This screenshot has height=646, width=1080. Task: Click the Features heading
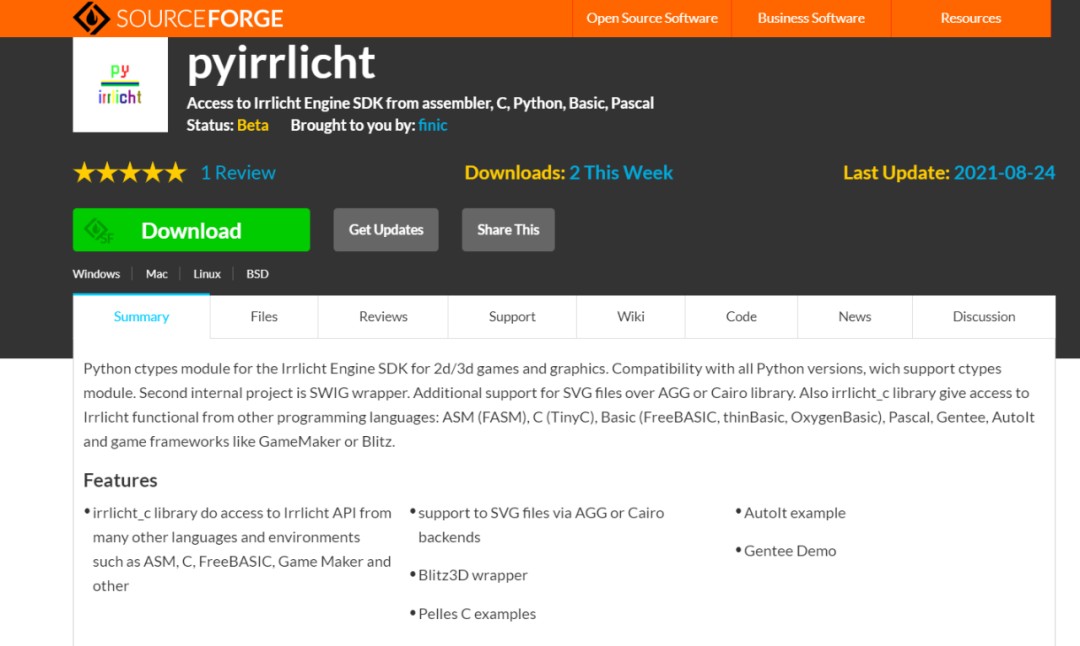click(x=121, y=481)
